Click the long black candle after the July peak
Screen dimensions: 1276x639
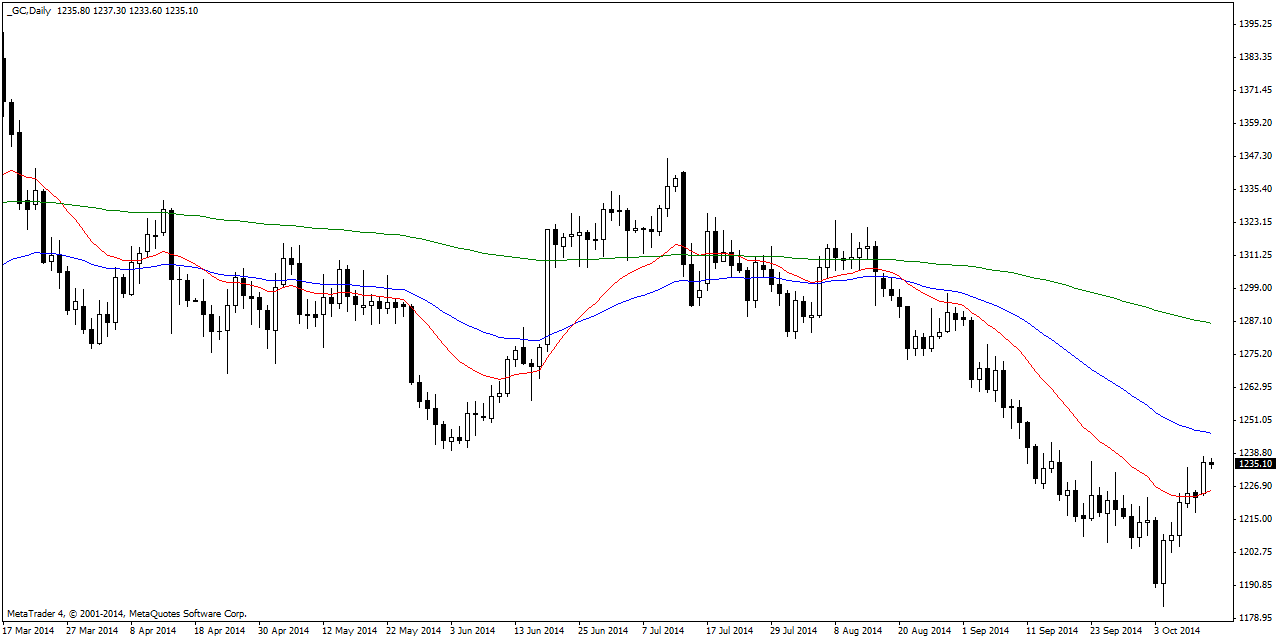684,220
